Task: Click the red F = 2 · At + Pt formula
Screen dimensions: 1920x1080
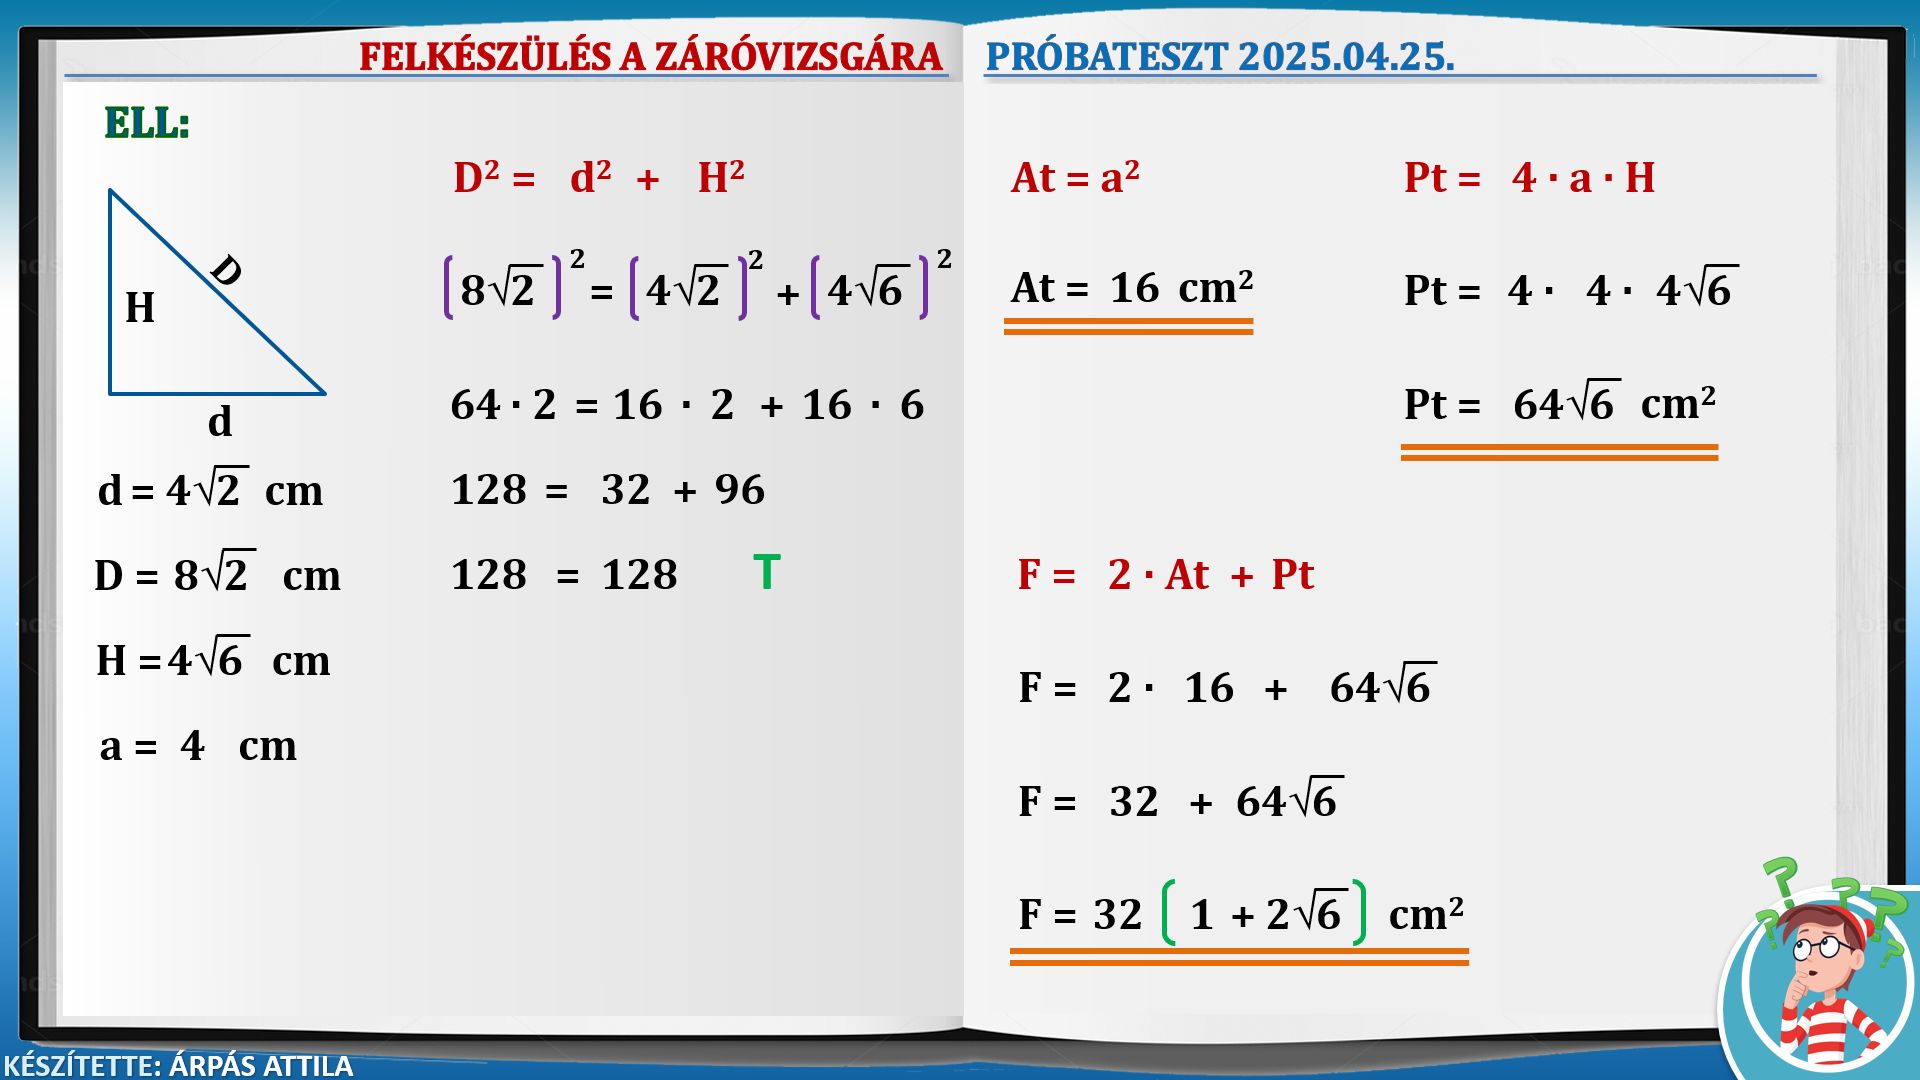Action: click(1165, 575)
